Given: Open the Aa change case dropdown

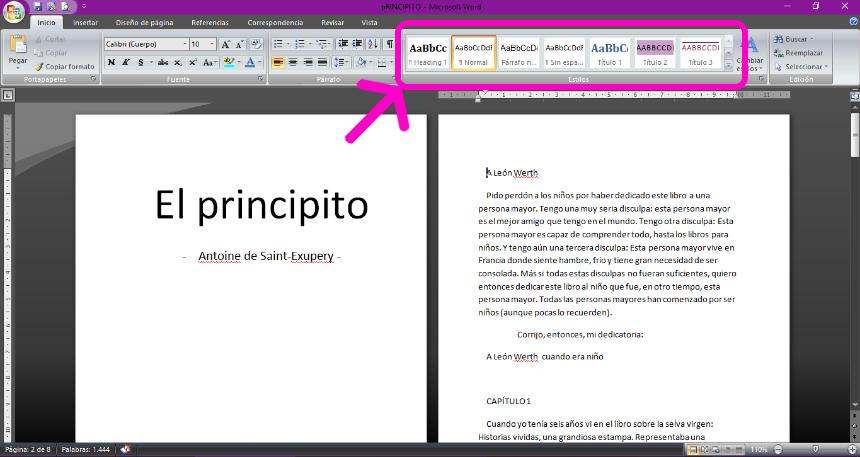Looking at the screenshot, I should click(210, 63).
